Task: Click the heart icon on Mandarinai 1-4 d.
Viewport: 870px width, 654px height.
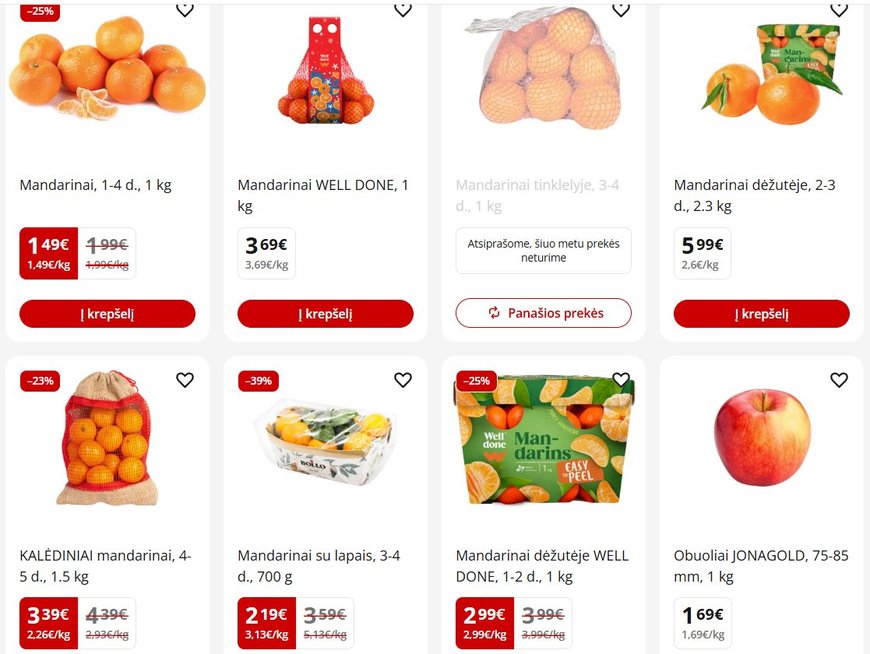Action: 184,10
